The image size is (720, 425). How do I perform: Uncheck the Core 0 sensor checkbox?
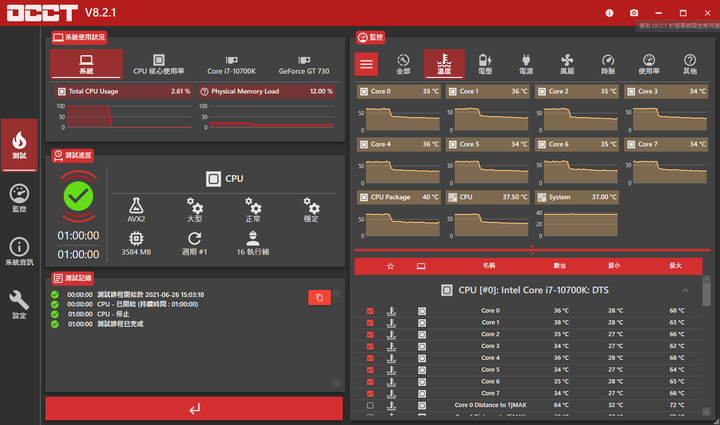click(x=370, y=311)
